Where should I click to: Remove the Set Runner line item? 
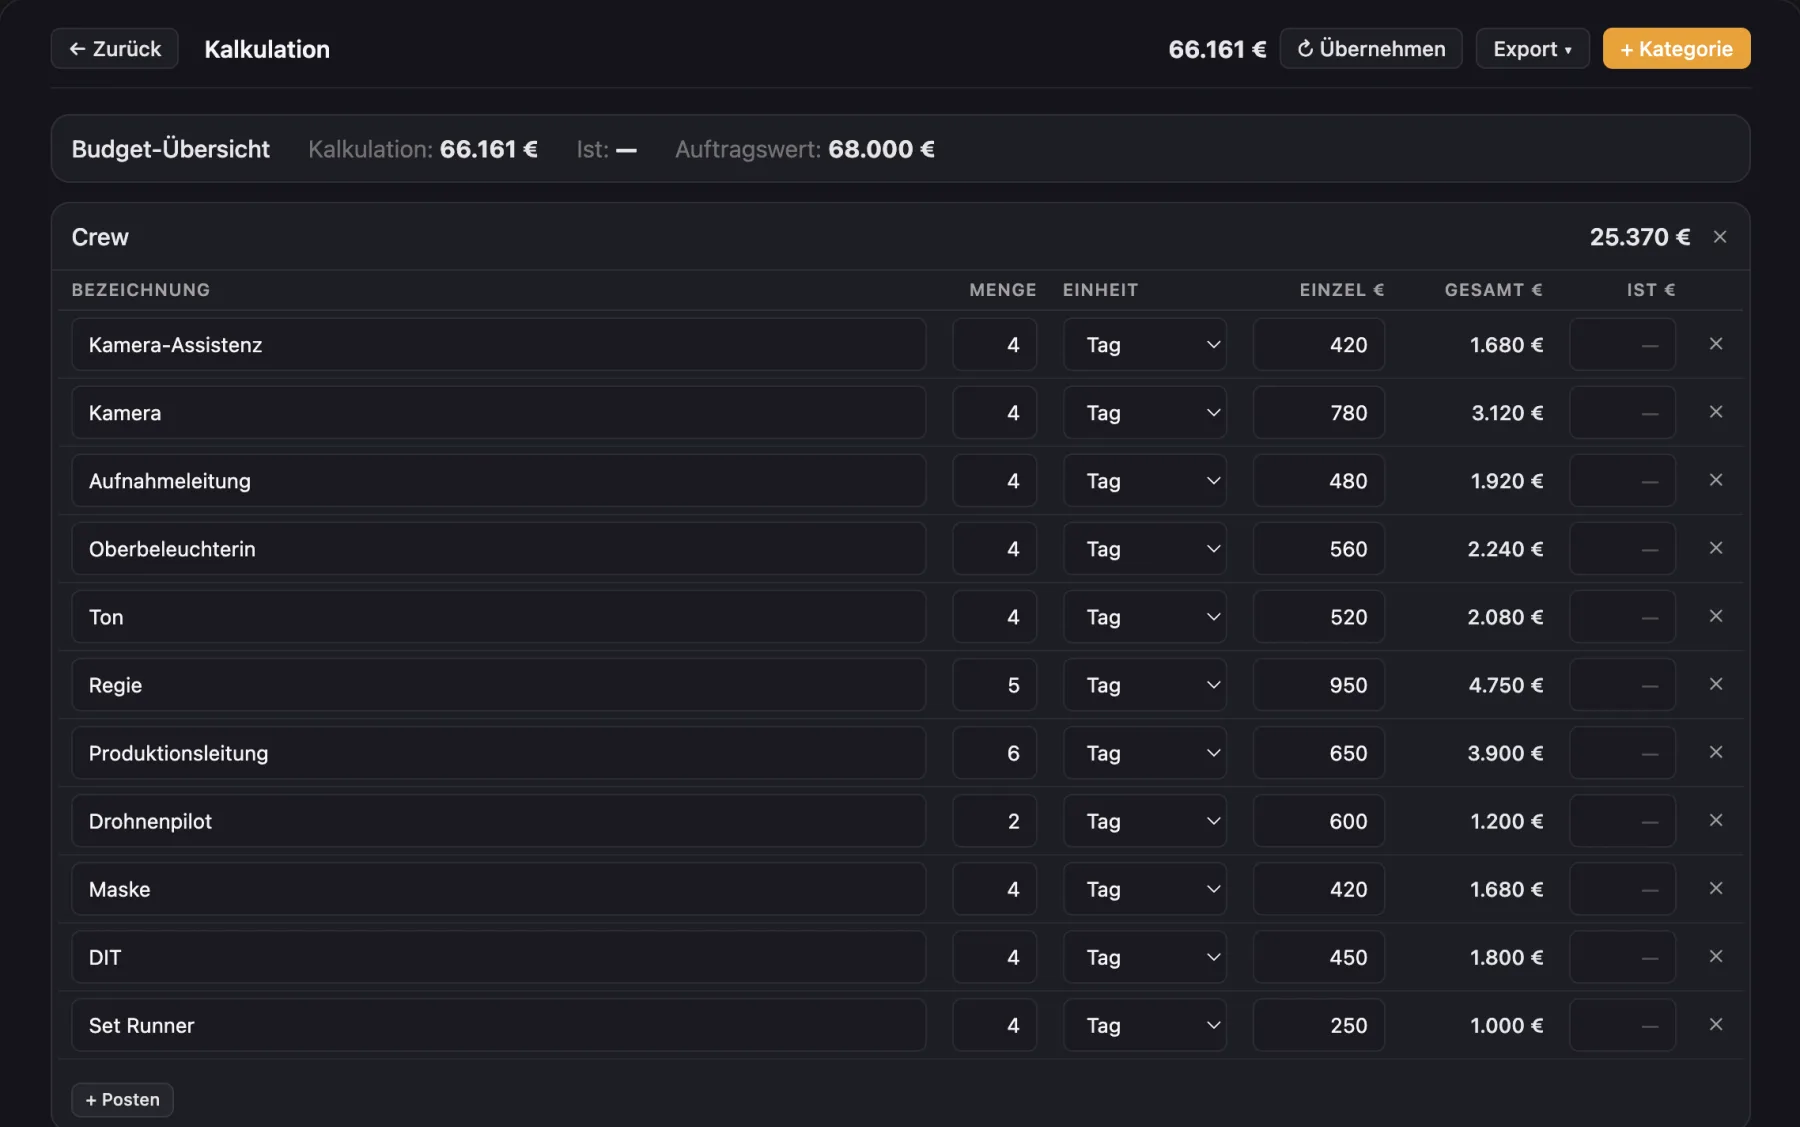(x=1715, y=1024)
